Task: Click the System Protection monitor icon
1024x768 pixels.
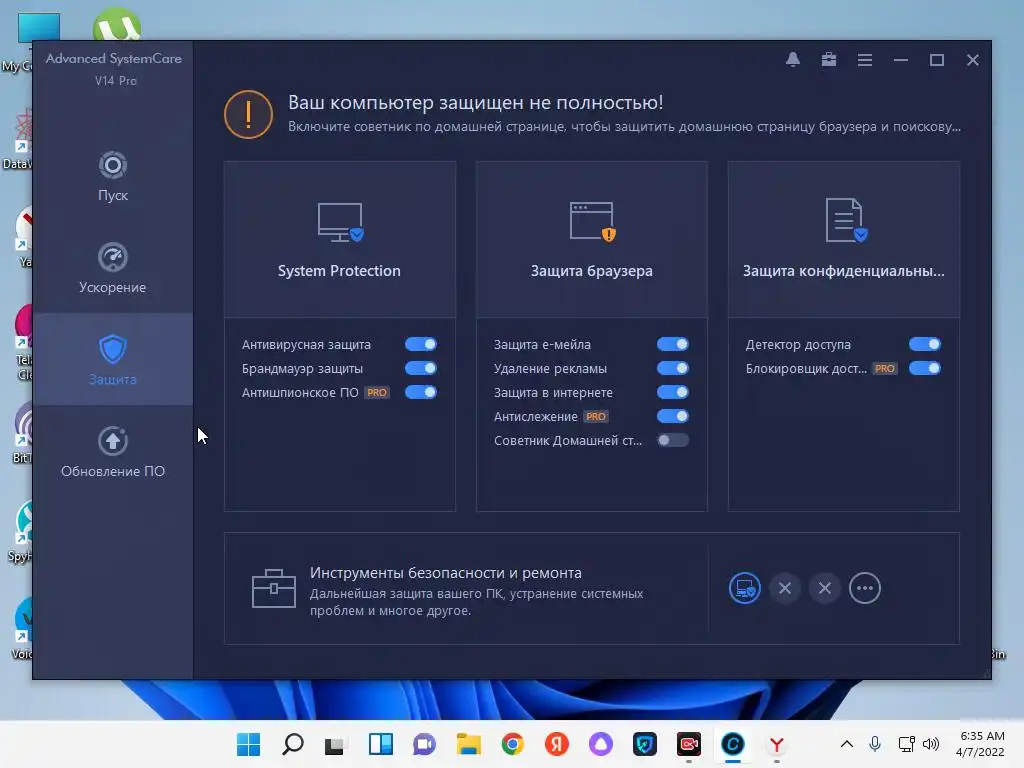Action: pos(340,222)
